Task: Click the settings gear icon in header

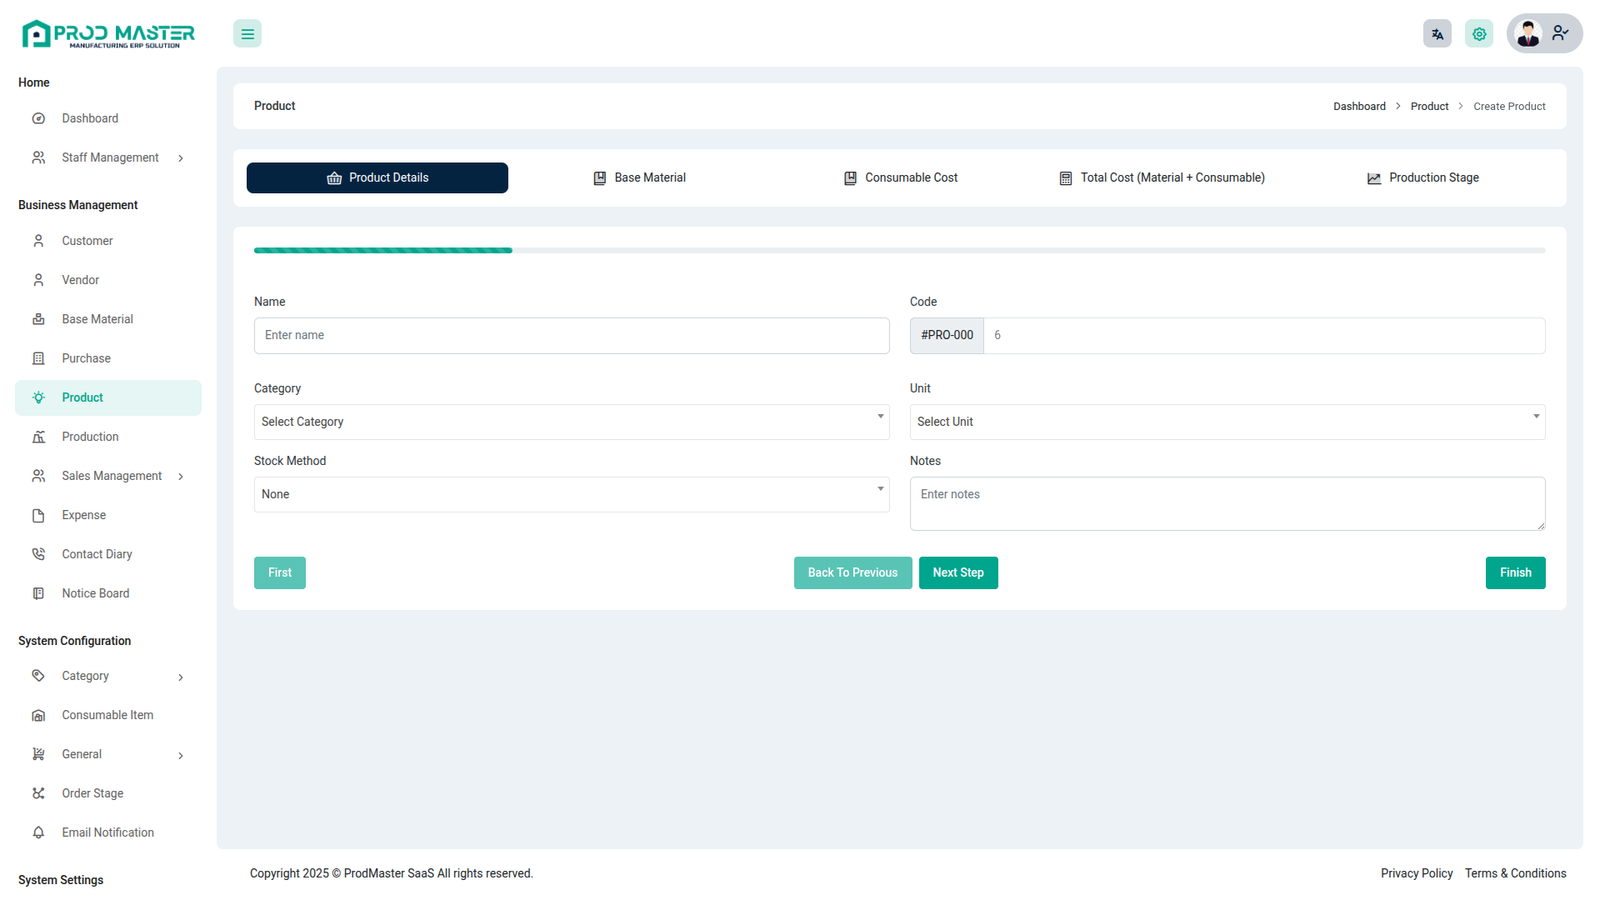Action: pyautogui.click(x=1479, y=34)
